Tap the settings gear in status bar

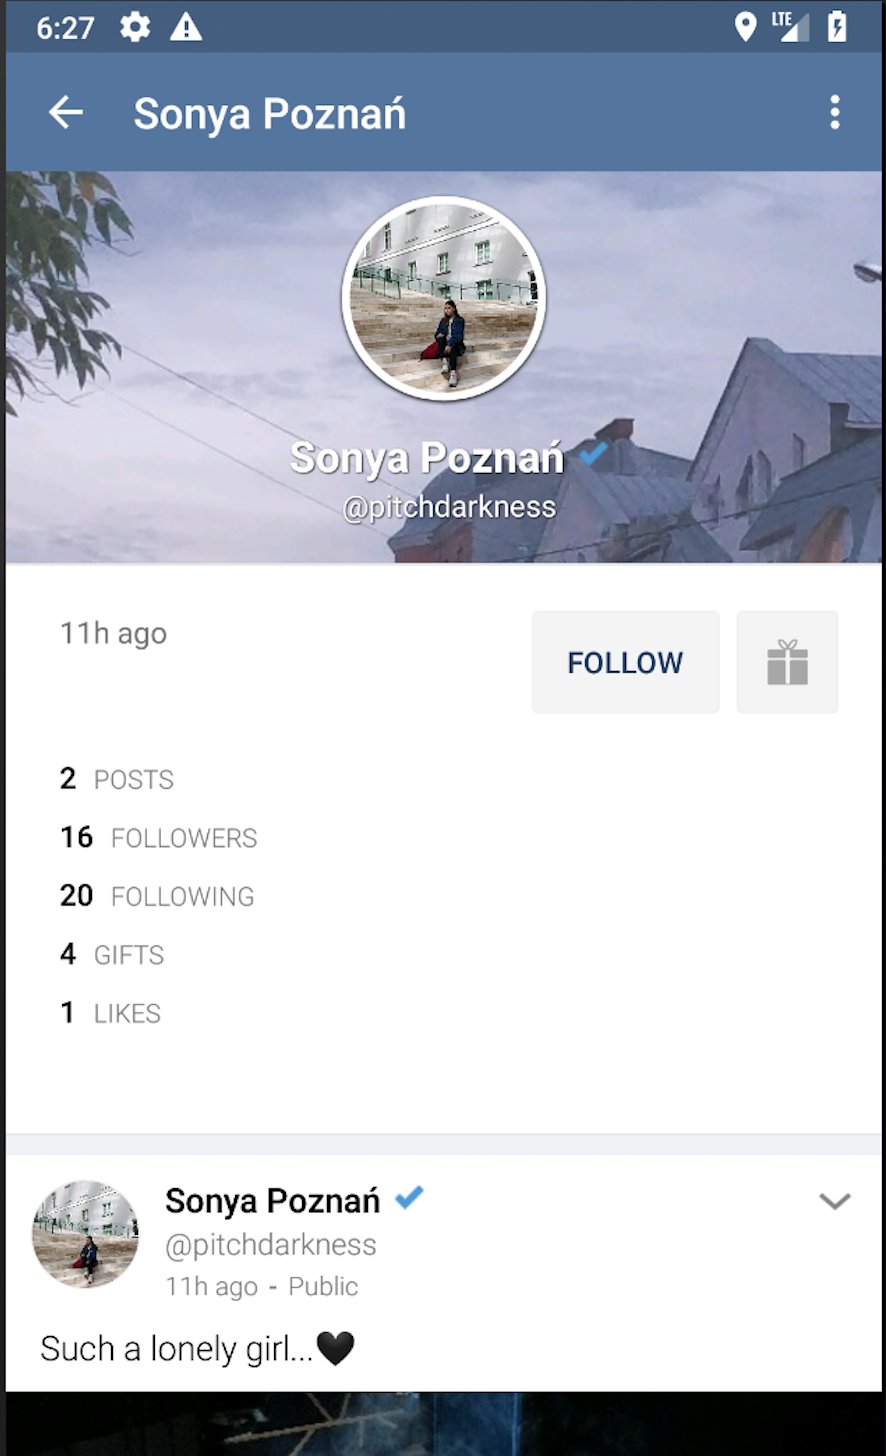coord(135,27)
